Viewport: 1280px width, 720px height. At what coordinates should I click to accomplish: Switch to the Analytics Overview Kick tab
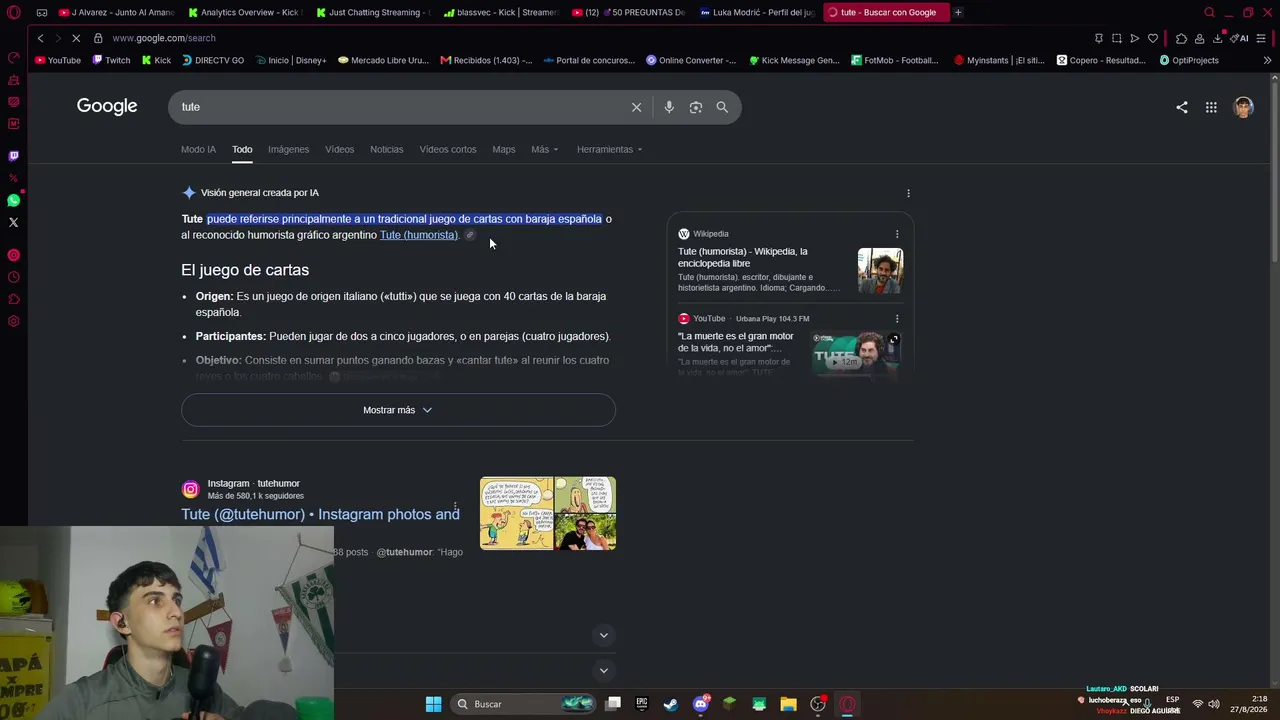click(244, 12)
